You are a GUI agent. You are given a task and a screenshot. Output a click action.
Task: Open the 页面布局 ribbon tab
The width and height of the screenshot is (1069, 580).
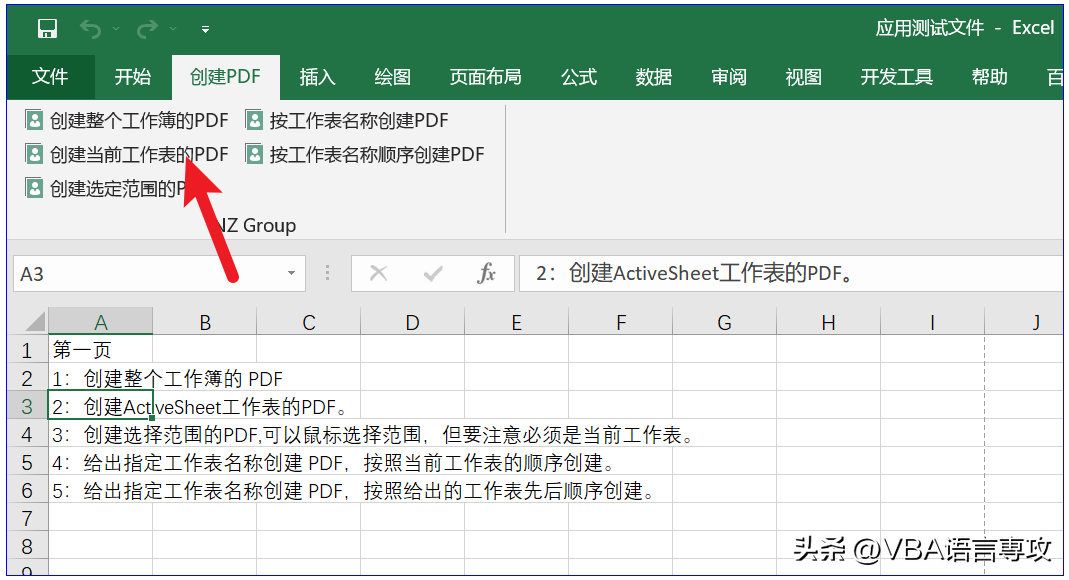(485, 77)
